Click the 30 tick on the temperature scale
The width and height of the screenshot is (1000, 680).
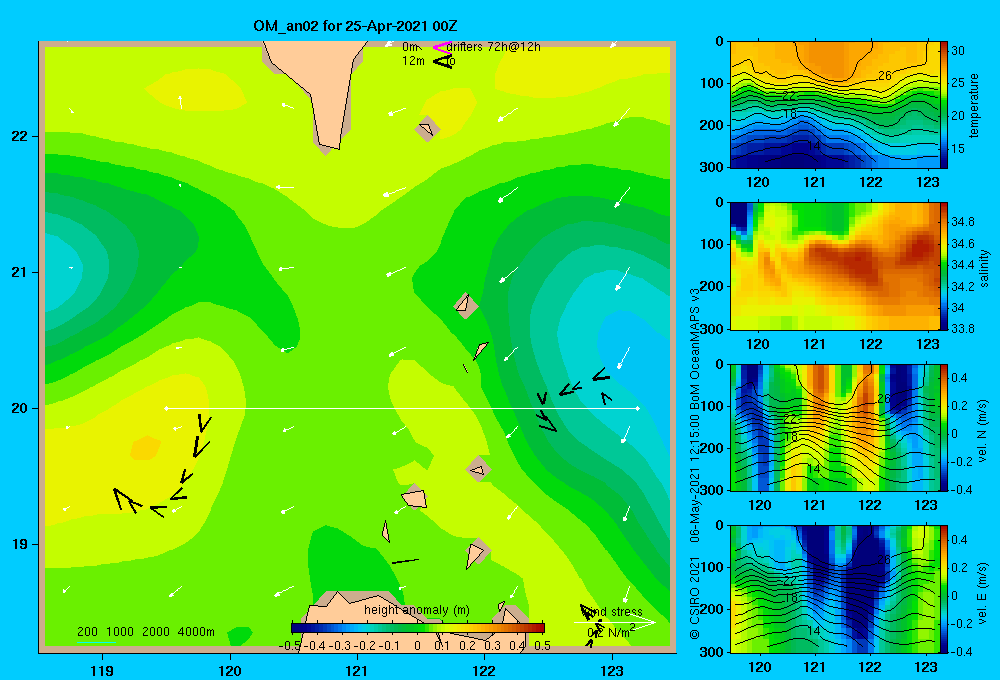pos(957,50)
